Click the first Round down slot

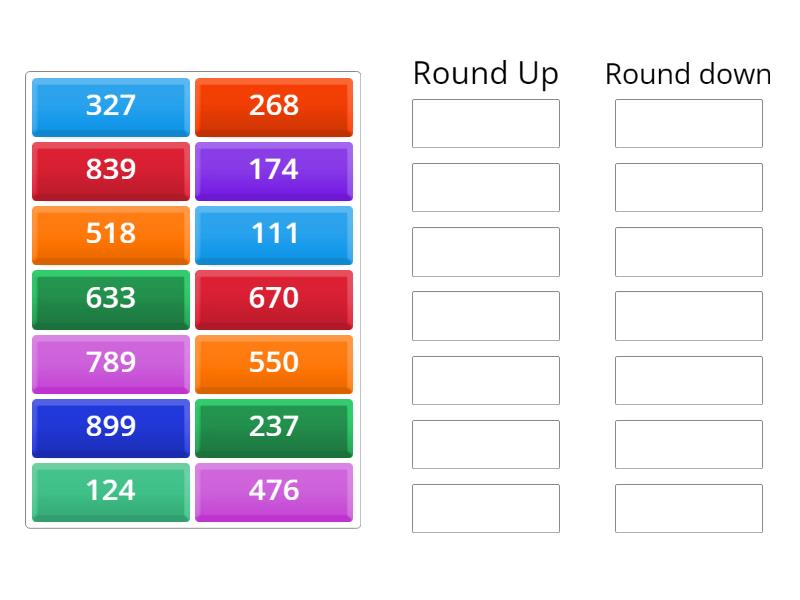click(689, 124)
